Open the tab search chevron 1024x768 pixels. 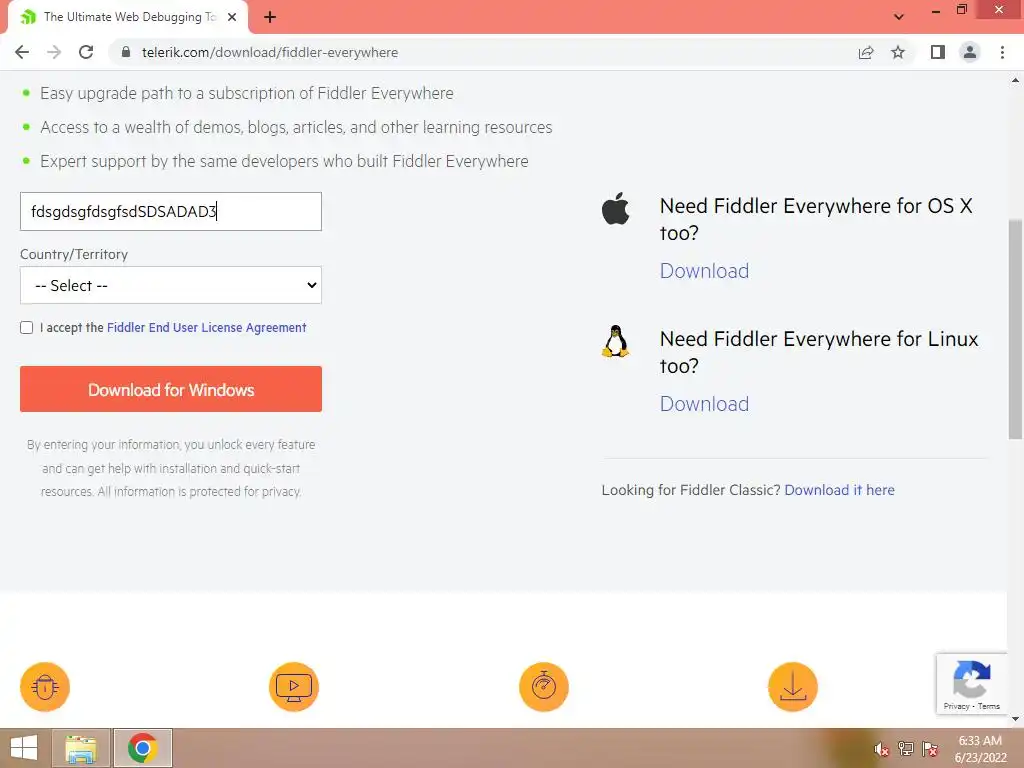[x=899, y=17]
